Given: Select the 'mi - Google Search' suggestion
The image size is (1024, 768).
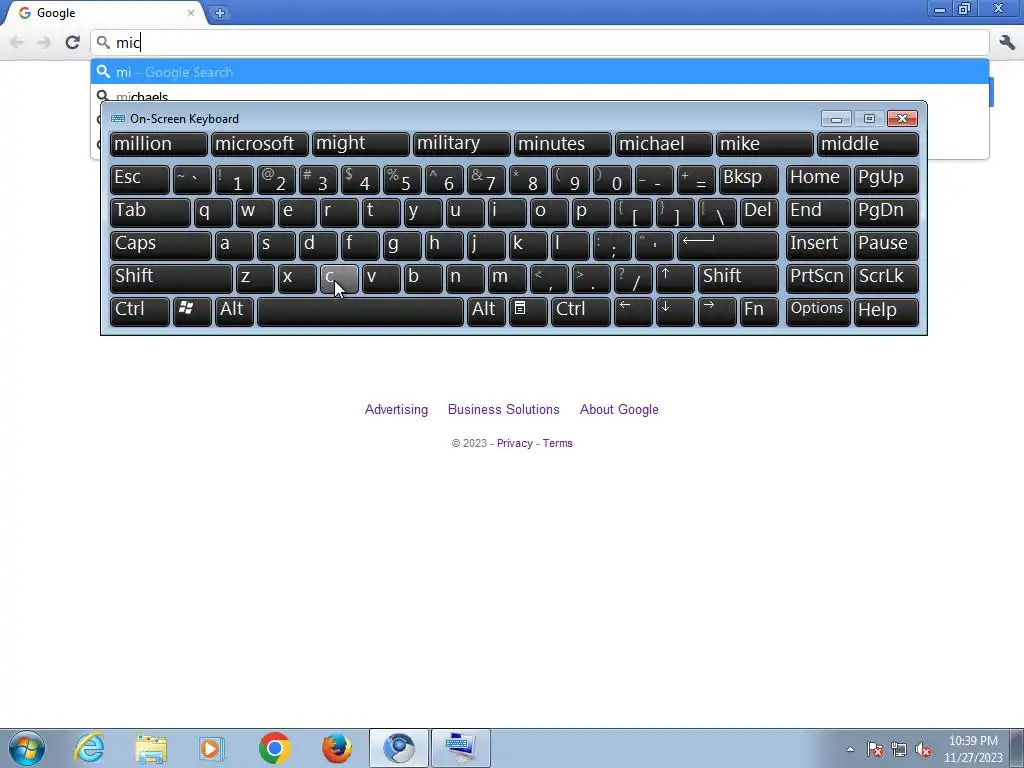Looking at the screenshot, I should pyautogui.click(x=540, y=72).
